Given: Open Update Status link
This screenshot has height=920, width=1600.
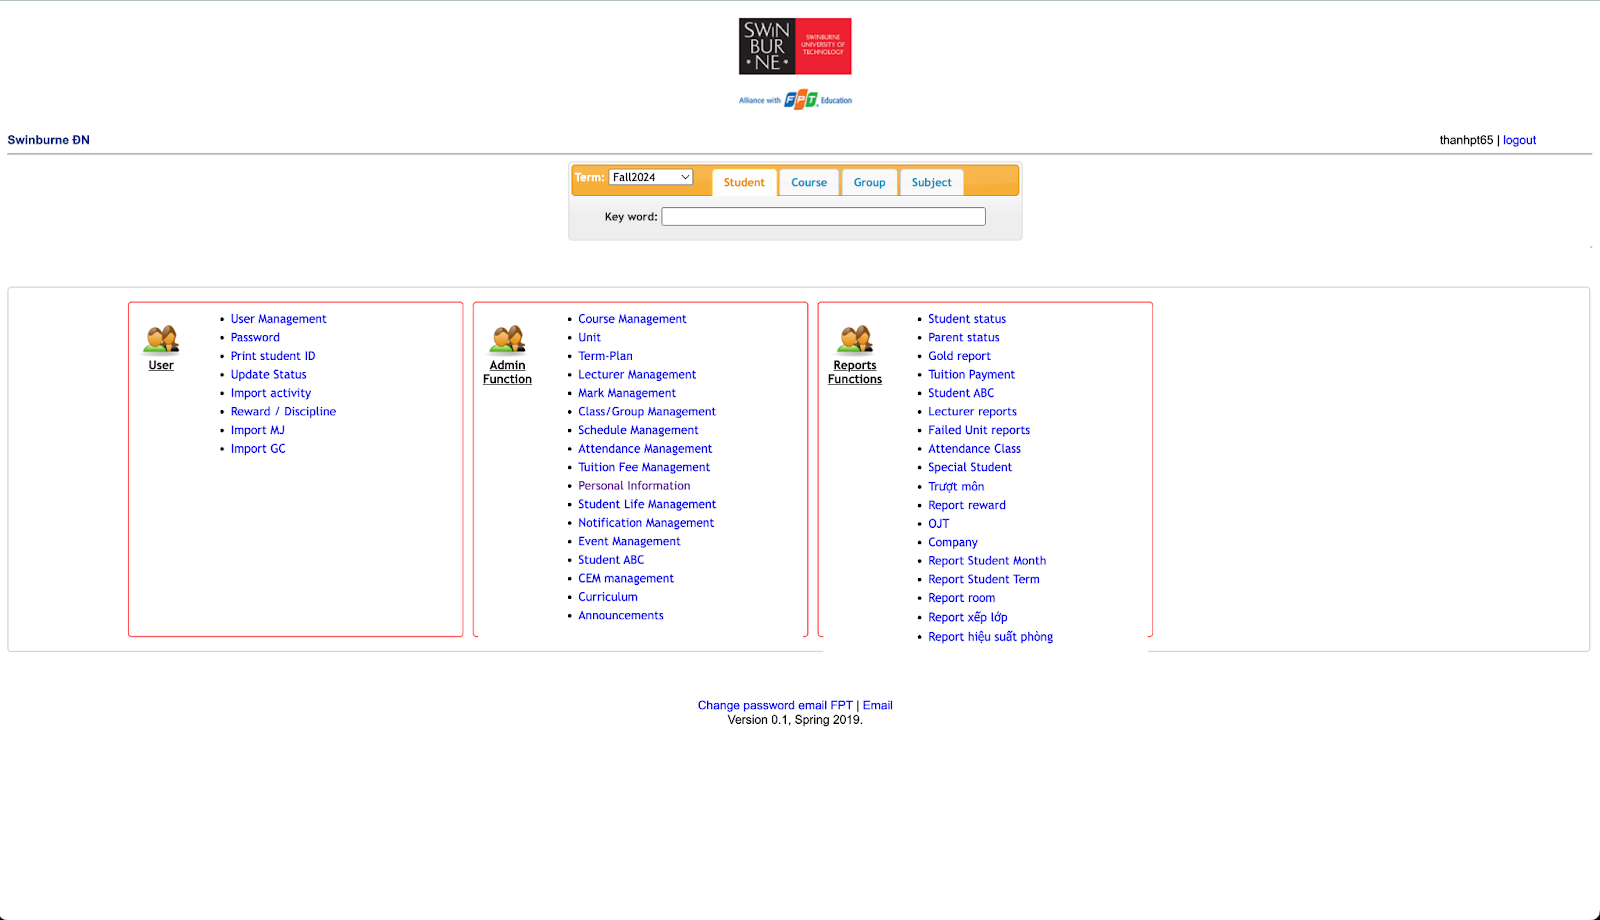Looking at the screenshot, I should tap(268, 374).
